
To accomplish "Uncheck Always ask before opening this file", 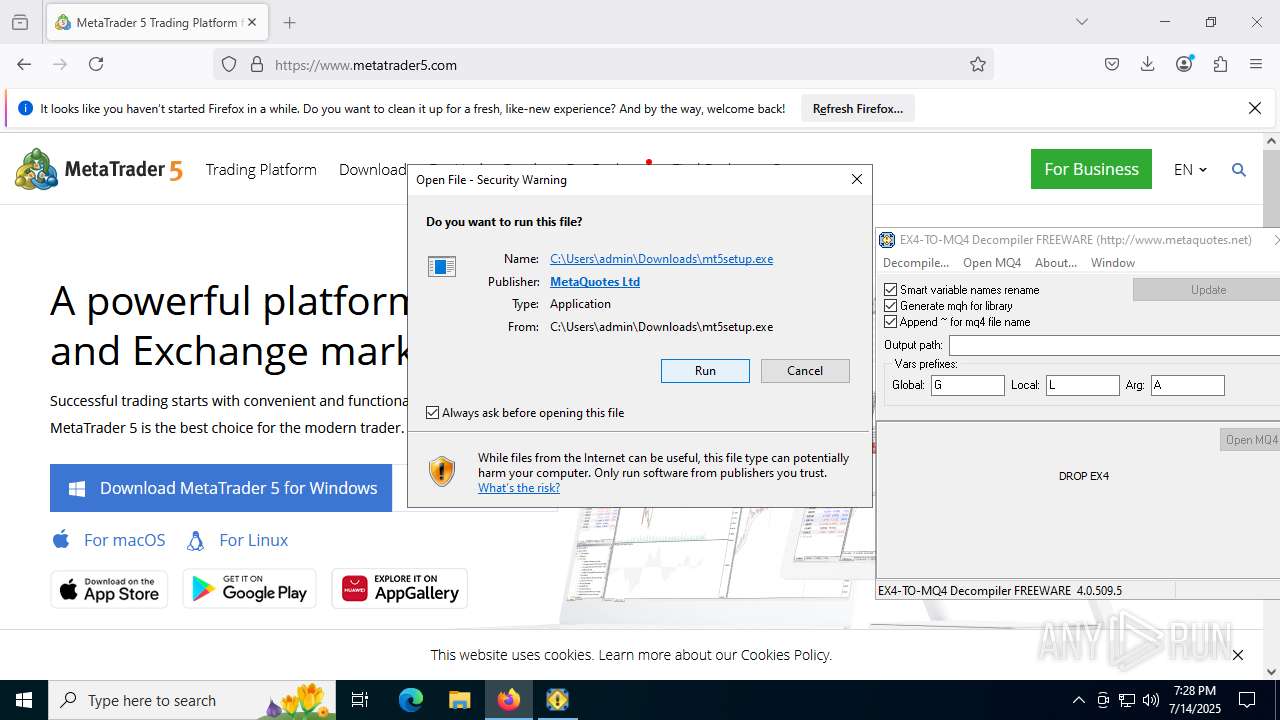I will [x=433, y=412].
